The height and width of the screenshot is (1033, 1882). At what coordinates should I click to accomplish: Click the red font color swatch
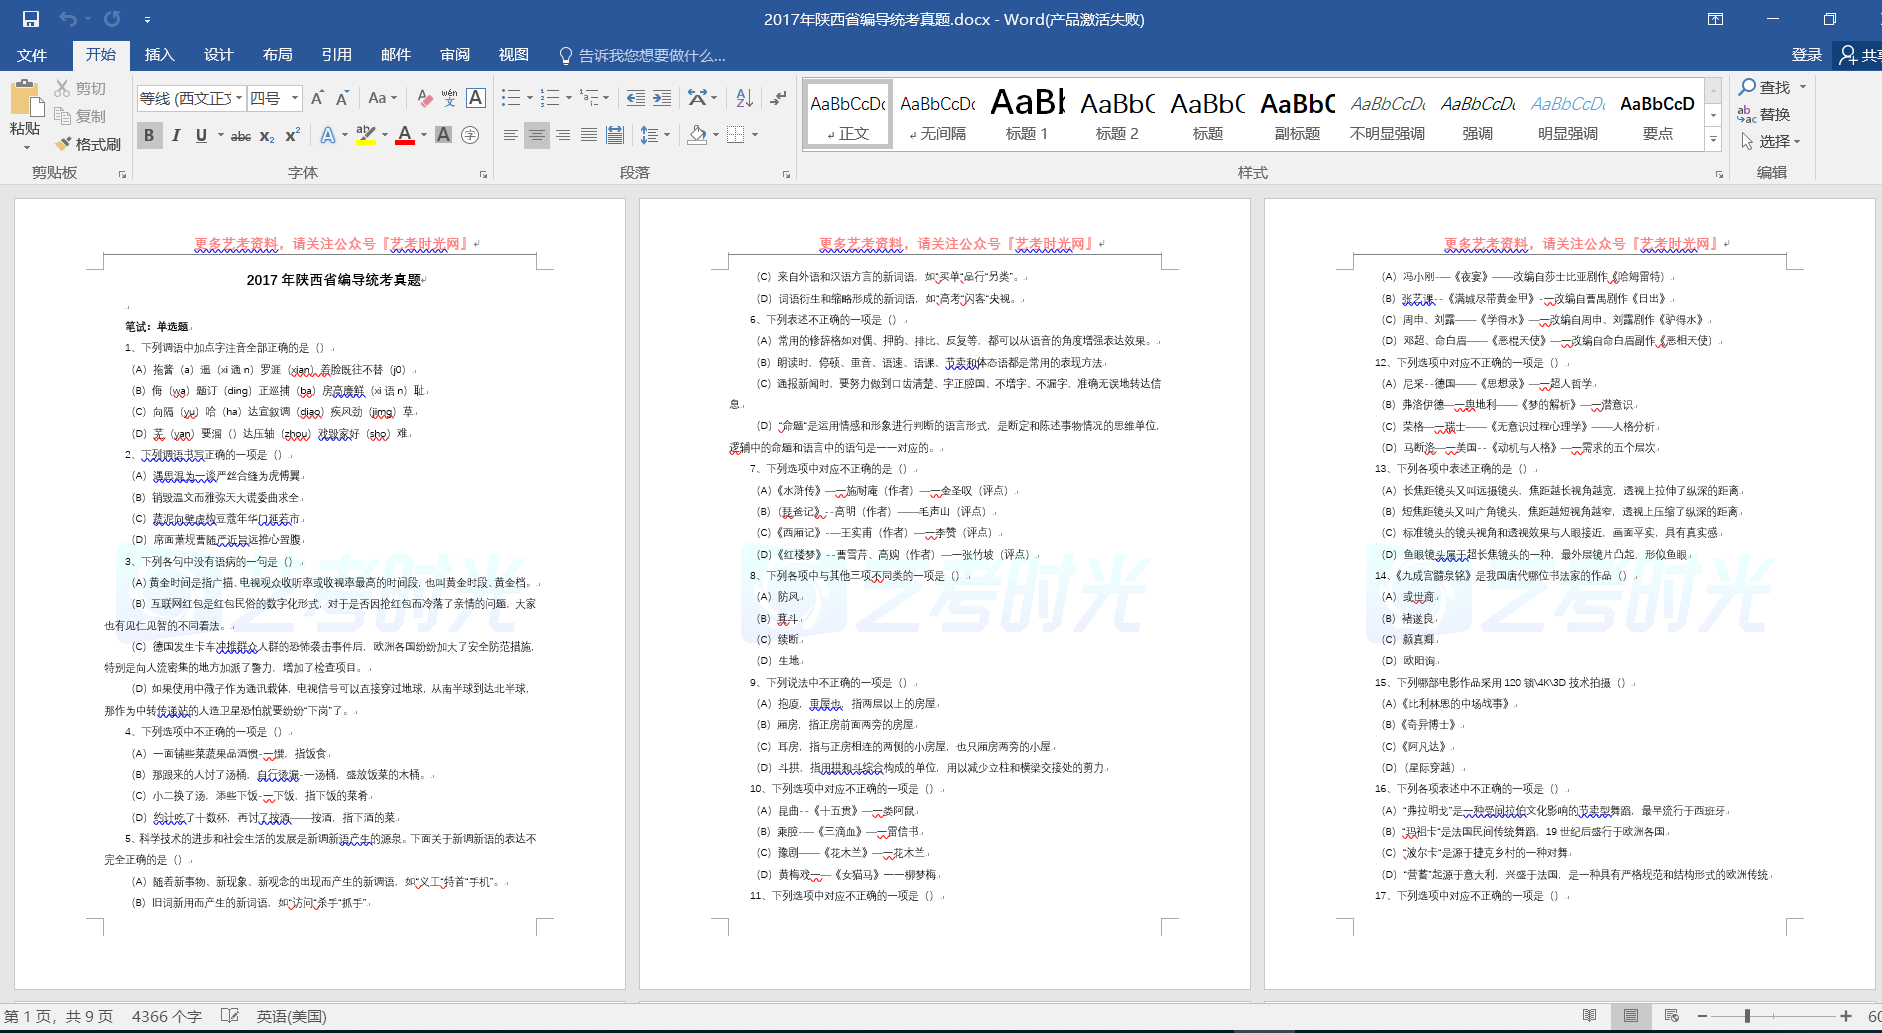[405, 135]
